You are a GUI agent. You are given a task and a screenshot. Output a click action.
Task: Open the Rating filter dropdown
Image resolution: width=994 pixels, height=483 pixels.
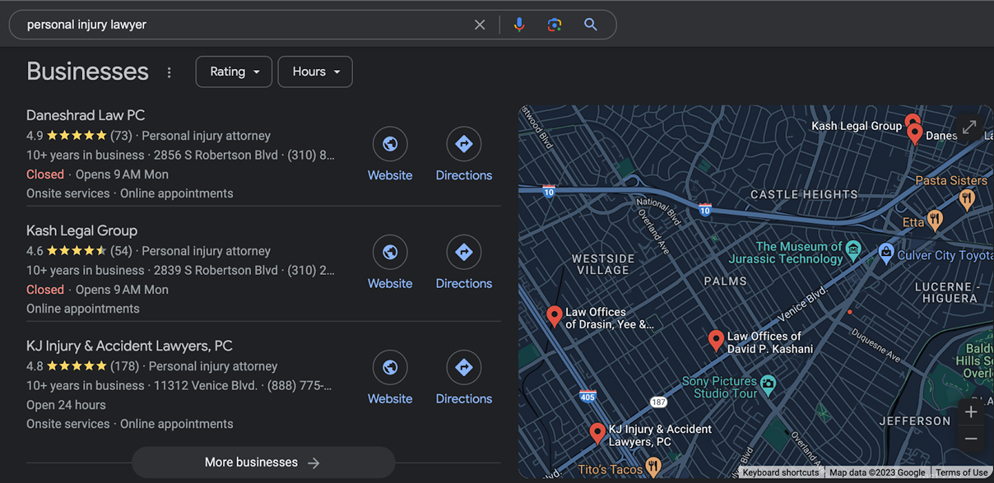pos(234,72)
